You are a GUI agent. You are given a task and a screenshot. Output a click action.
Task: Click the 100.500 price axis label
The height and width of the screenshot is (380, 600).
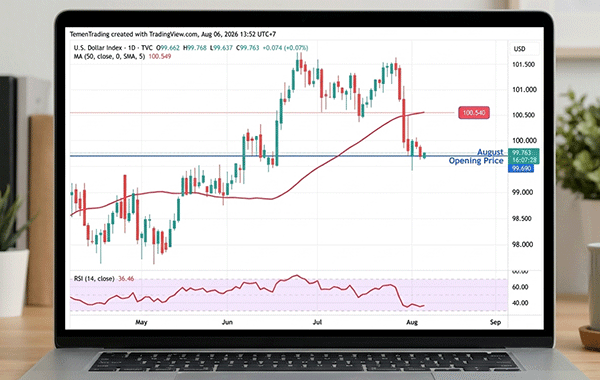click(x=523, y=115)
